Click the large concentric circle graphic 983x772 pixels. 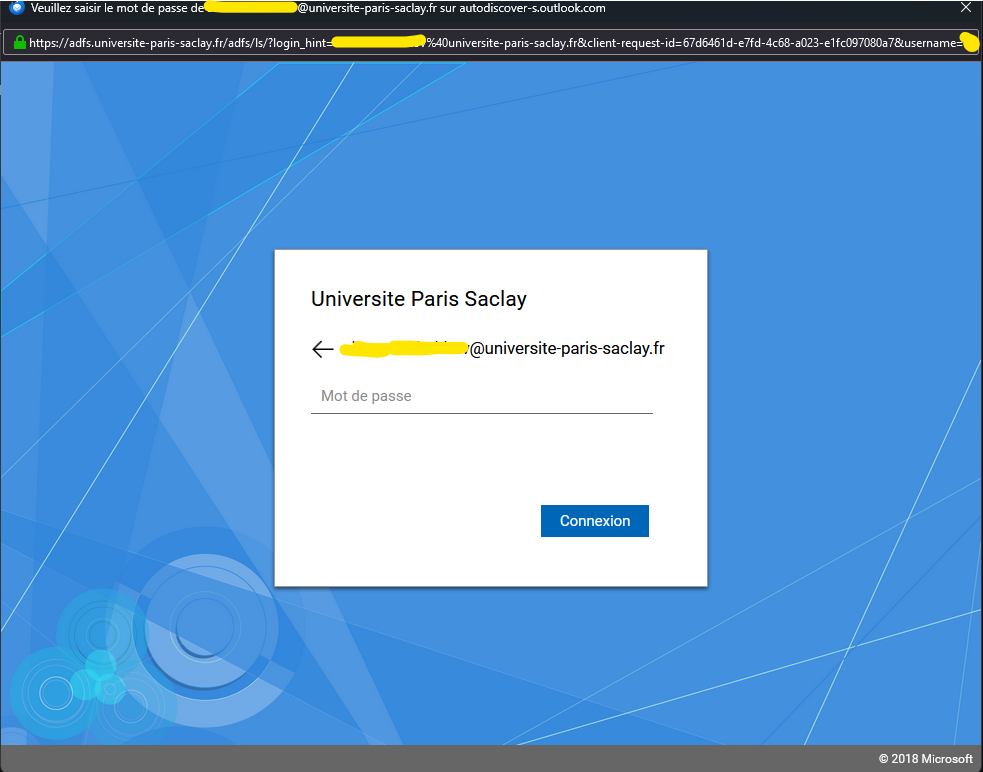point(205,627)
